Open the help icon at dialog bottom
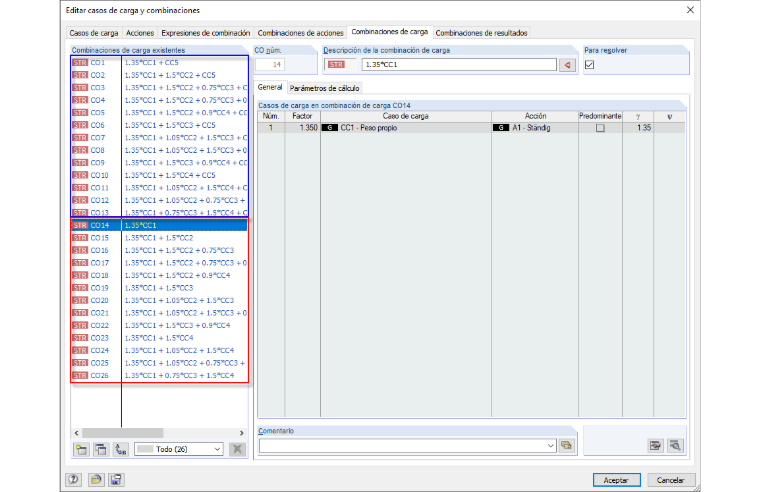This screenshot has height=492, width=760. (74, 480)
